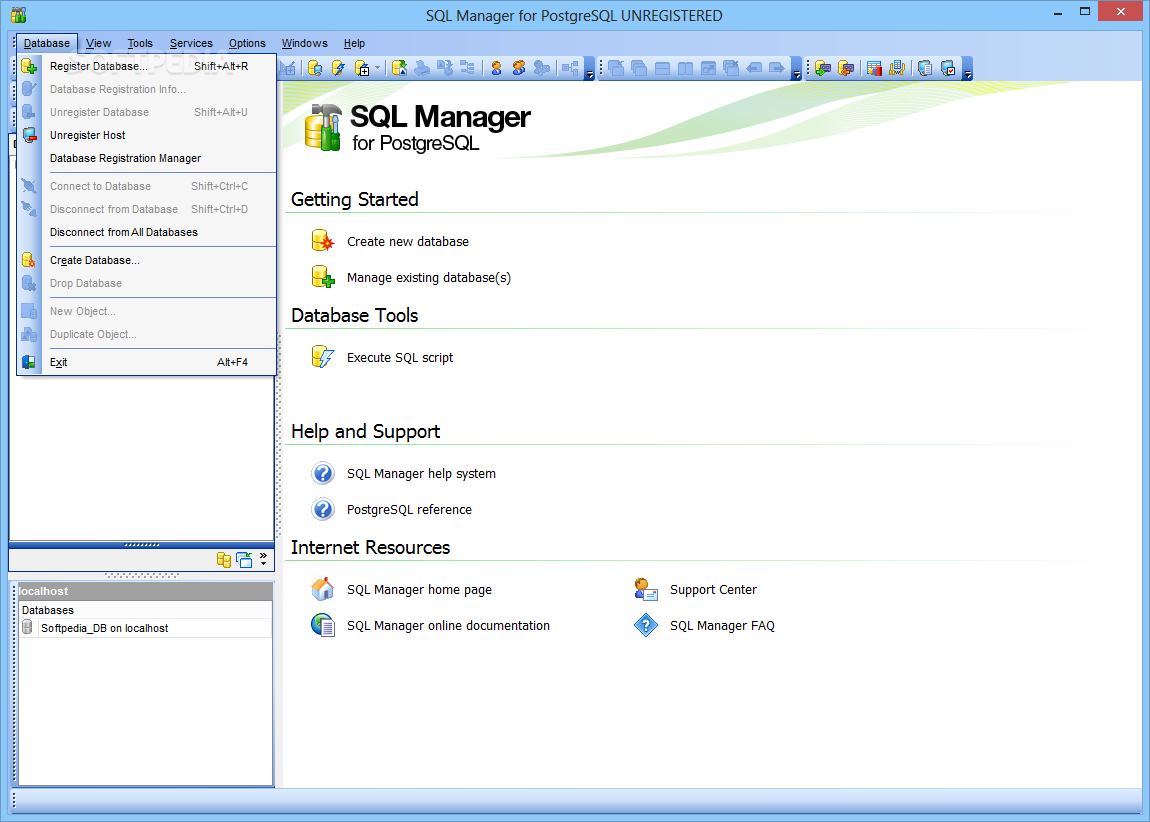Select Softpedia_DB on localhost row
This screenshot has width=1150, height=822.
145,628
